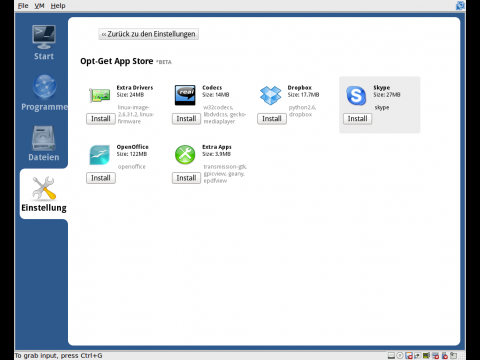Click the Size: 14MB text

coord(215,95)
